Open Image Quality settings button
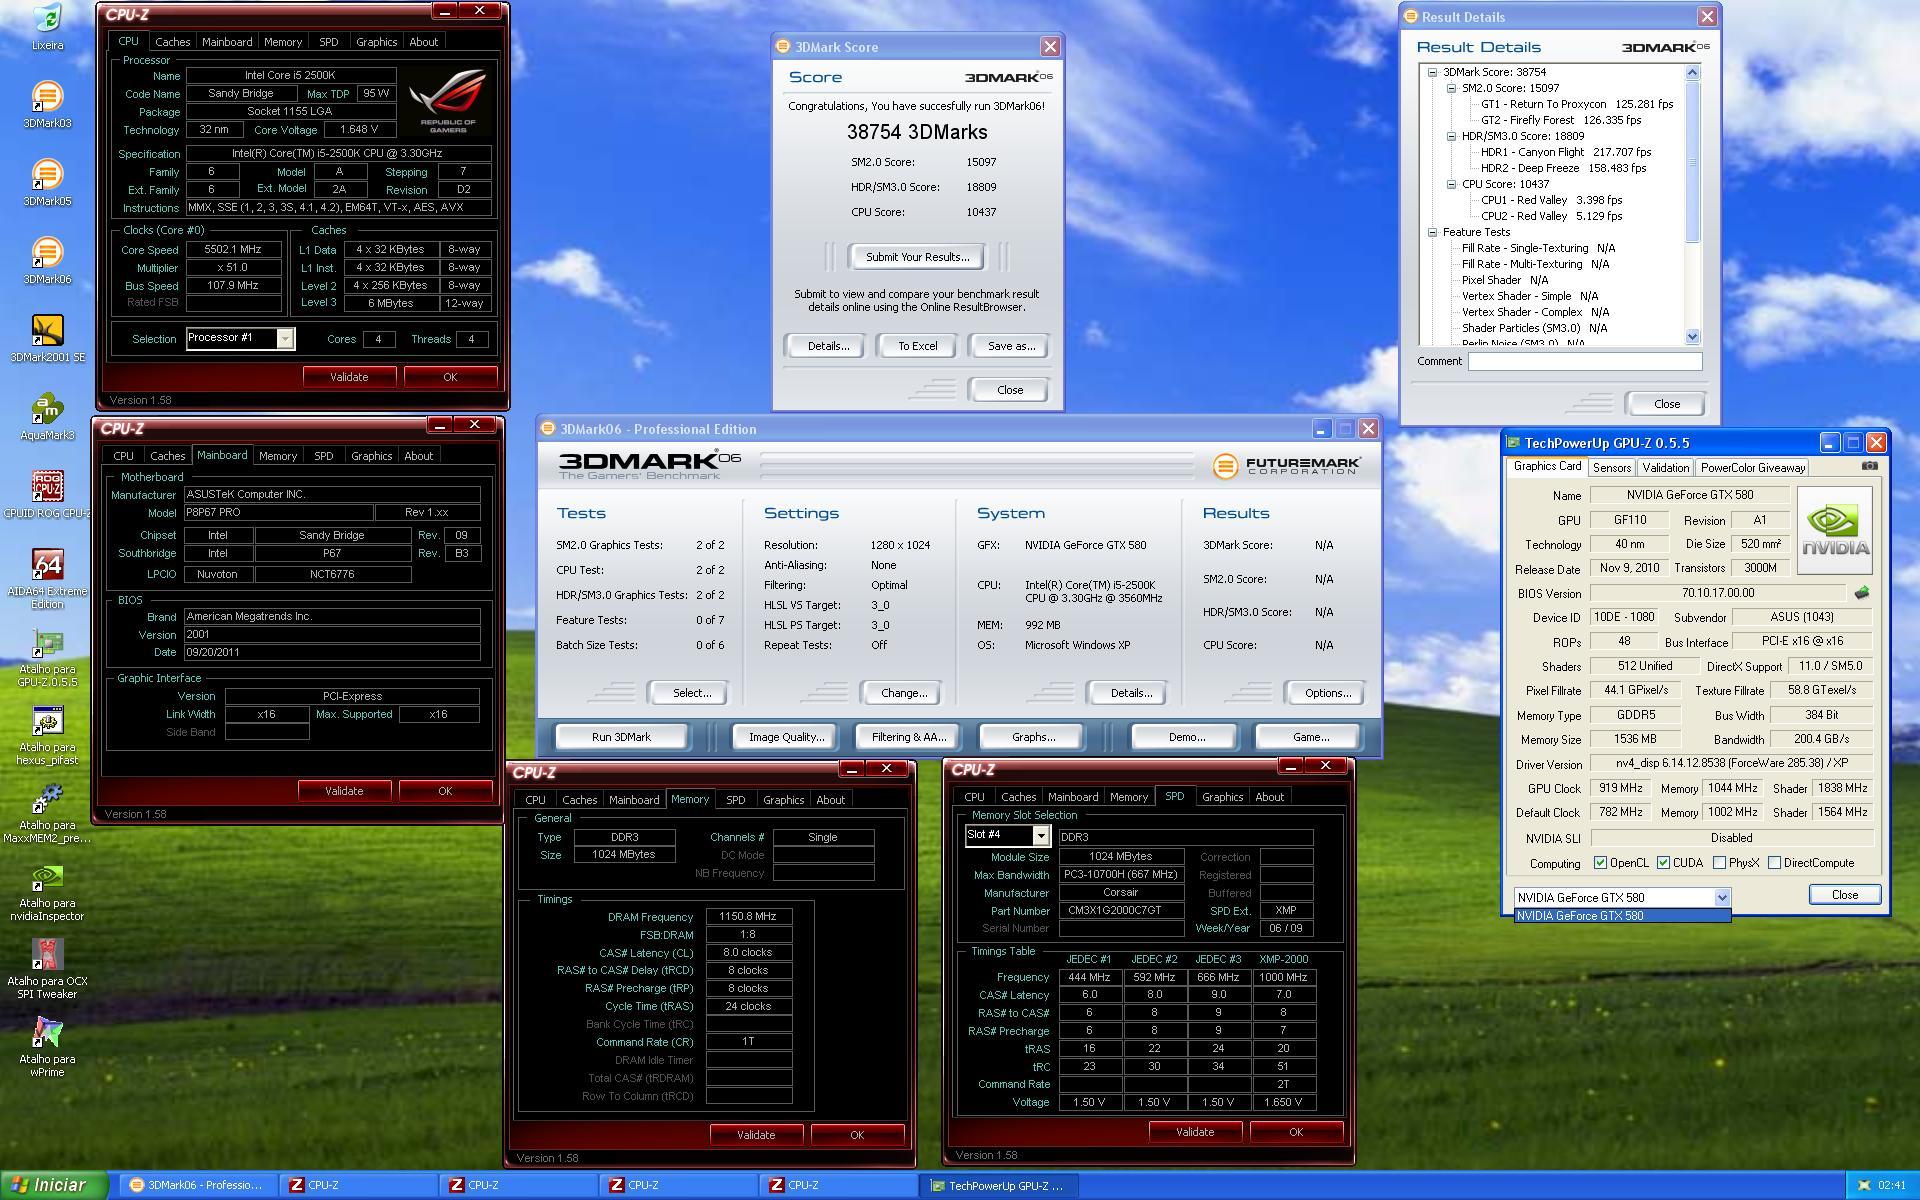Image resolution: width=1920 pixels, height=1200 pixels. [x=786, y=737]
